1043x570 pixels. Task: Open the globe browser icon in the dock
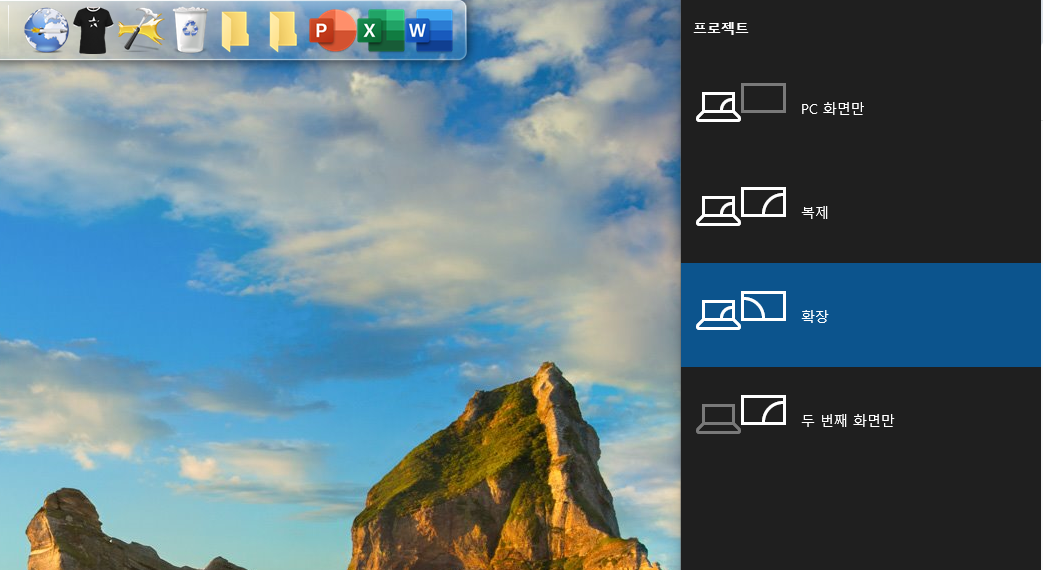[46, 31]
